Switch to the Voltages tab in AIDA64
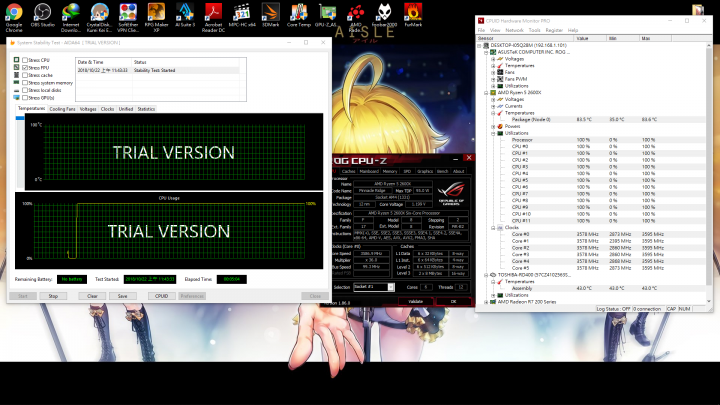This screenshot has width=720, height=405. [88, 109]
